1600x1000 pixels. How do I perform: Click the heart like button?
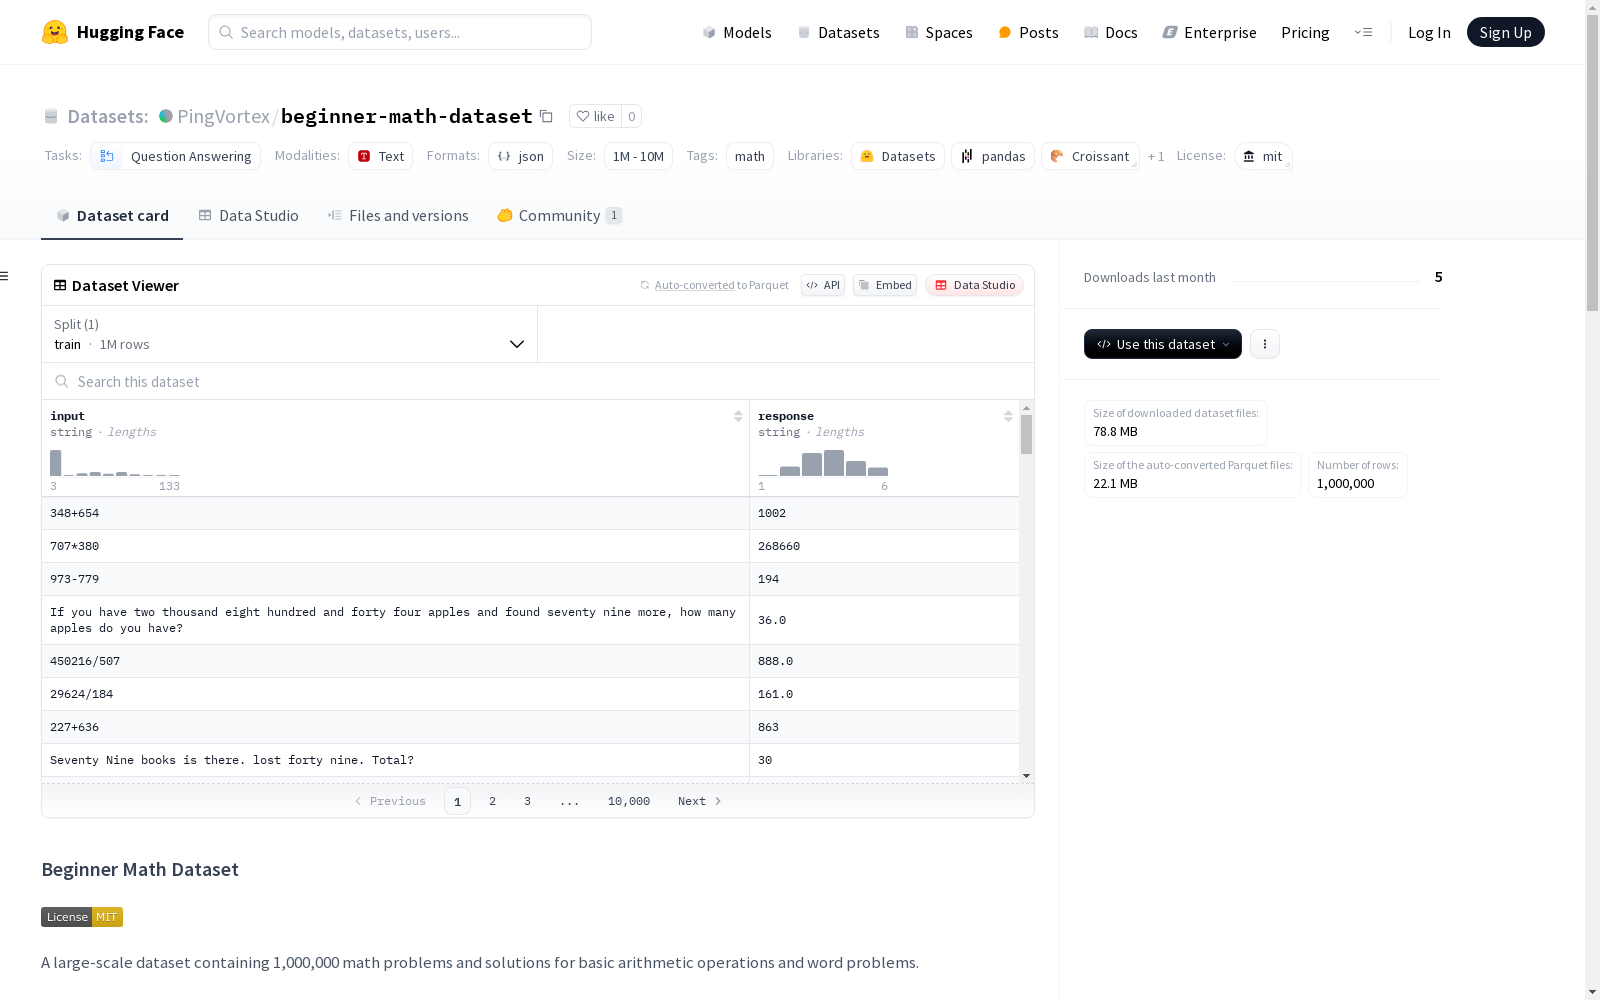click(x=595, y=116)
